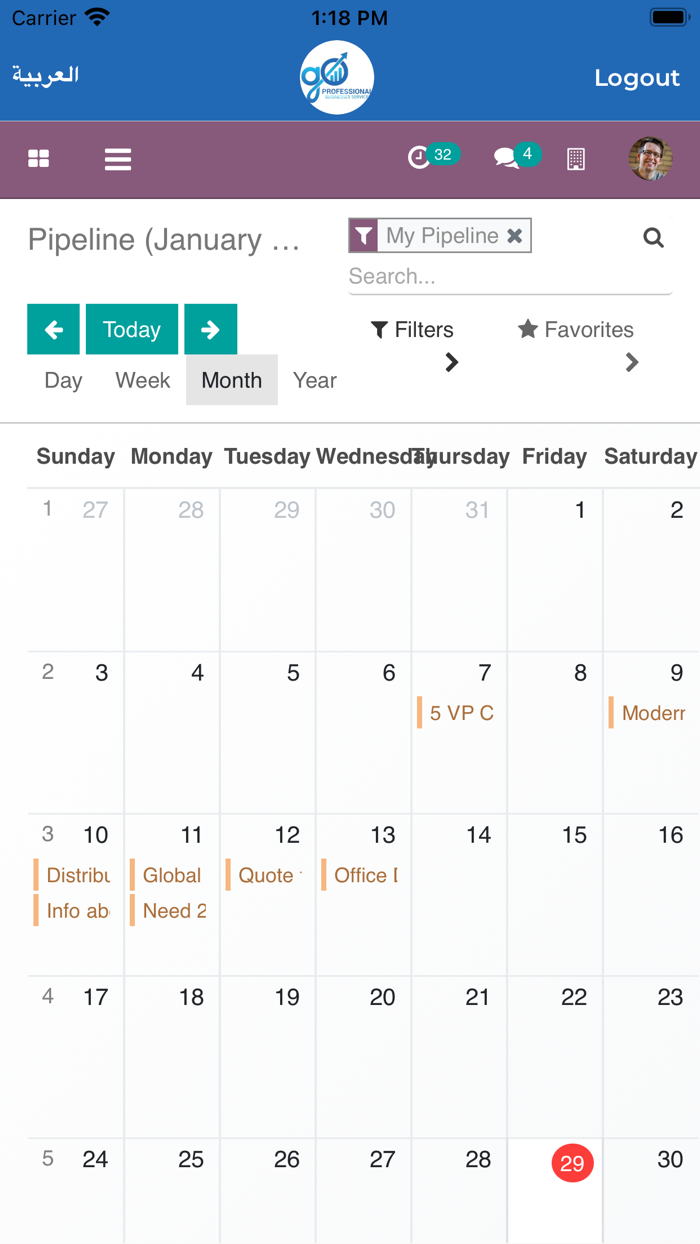Viewport: 700px width, 1244px height.
Task: Open the Office event on the 13th
Action: coord(365,875)
